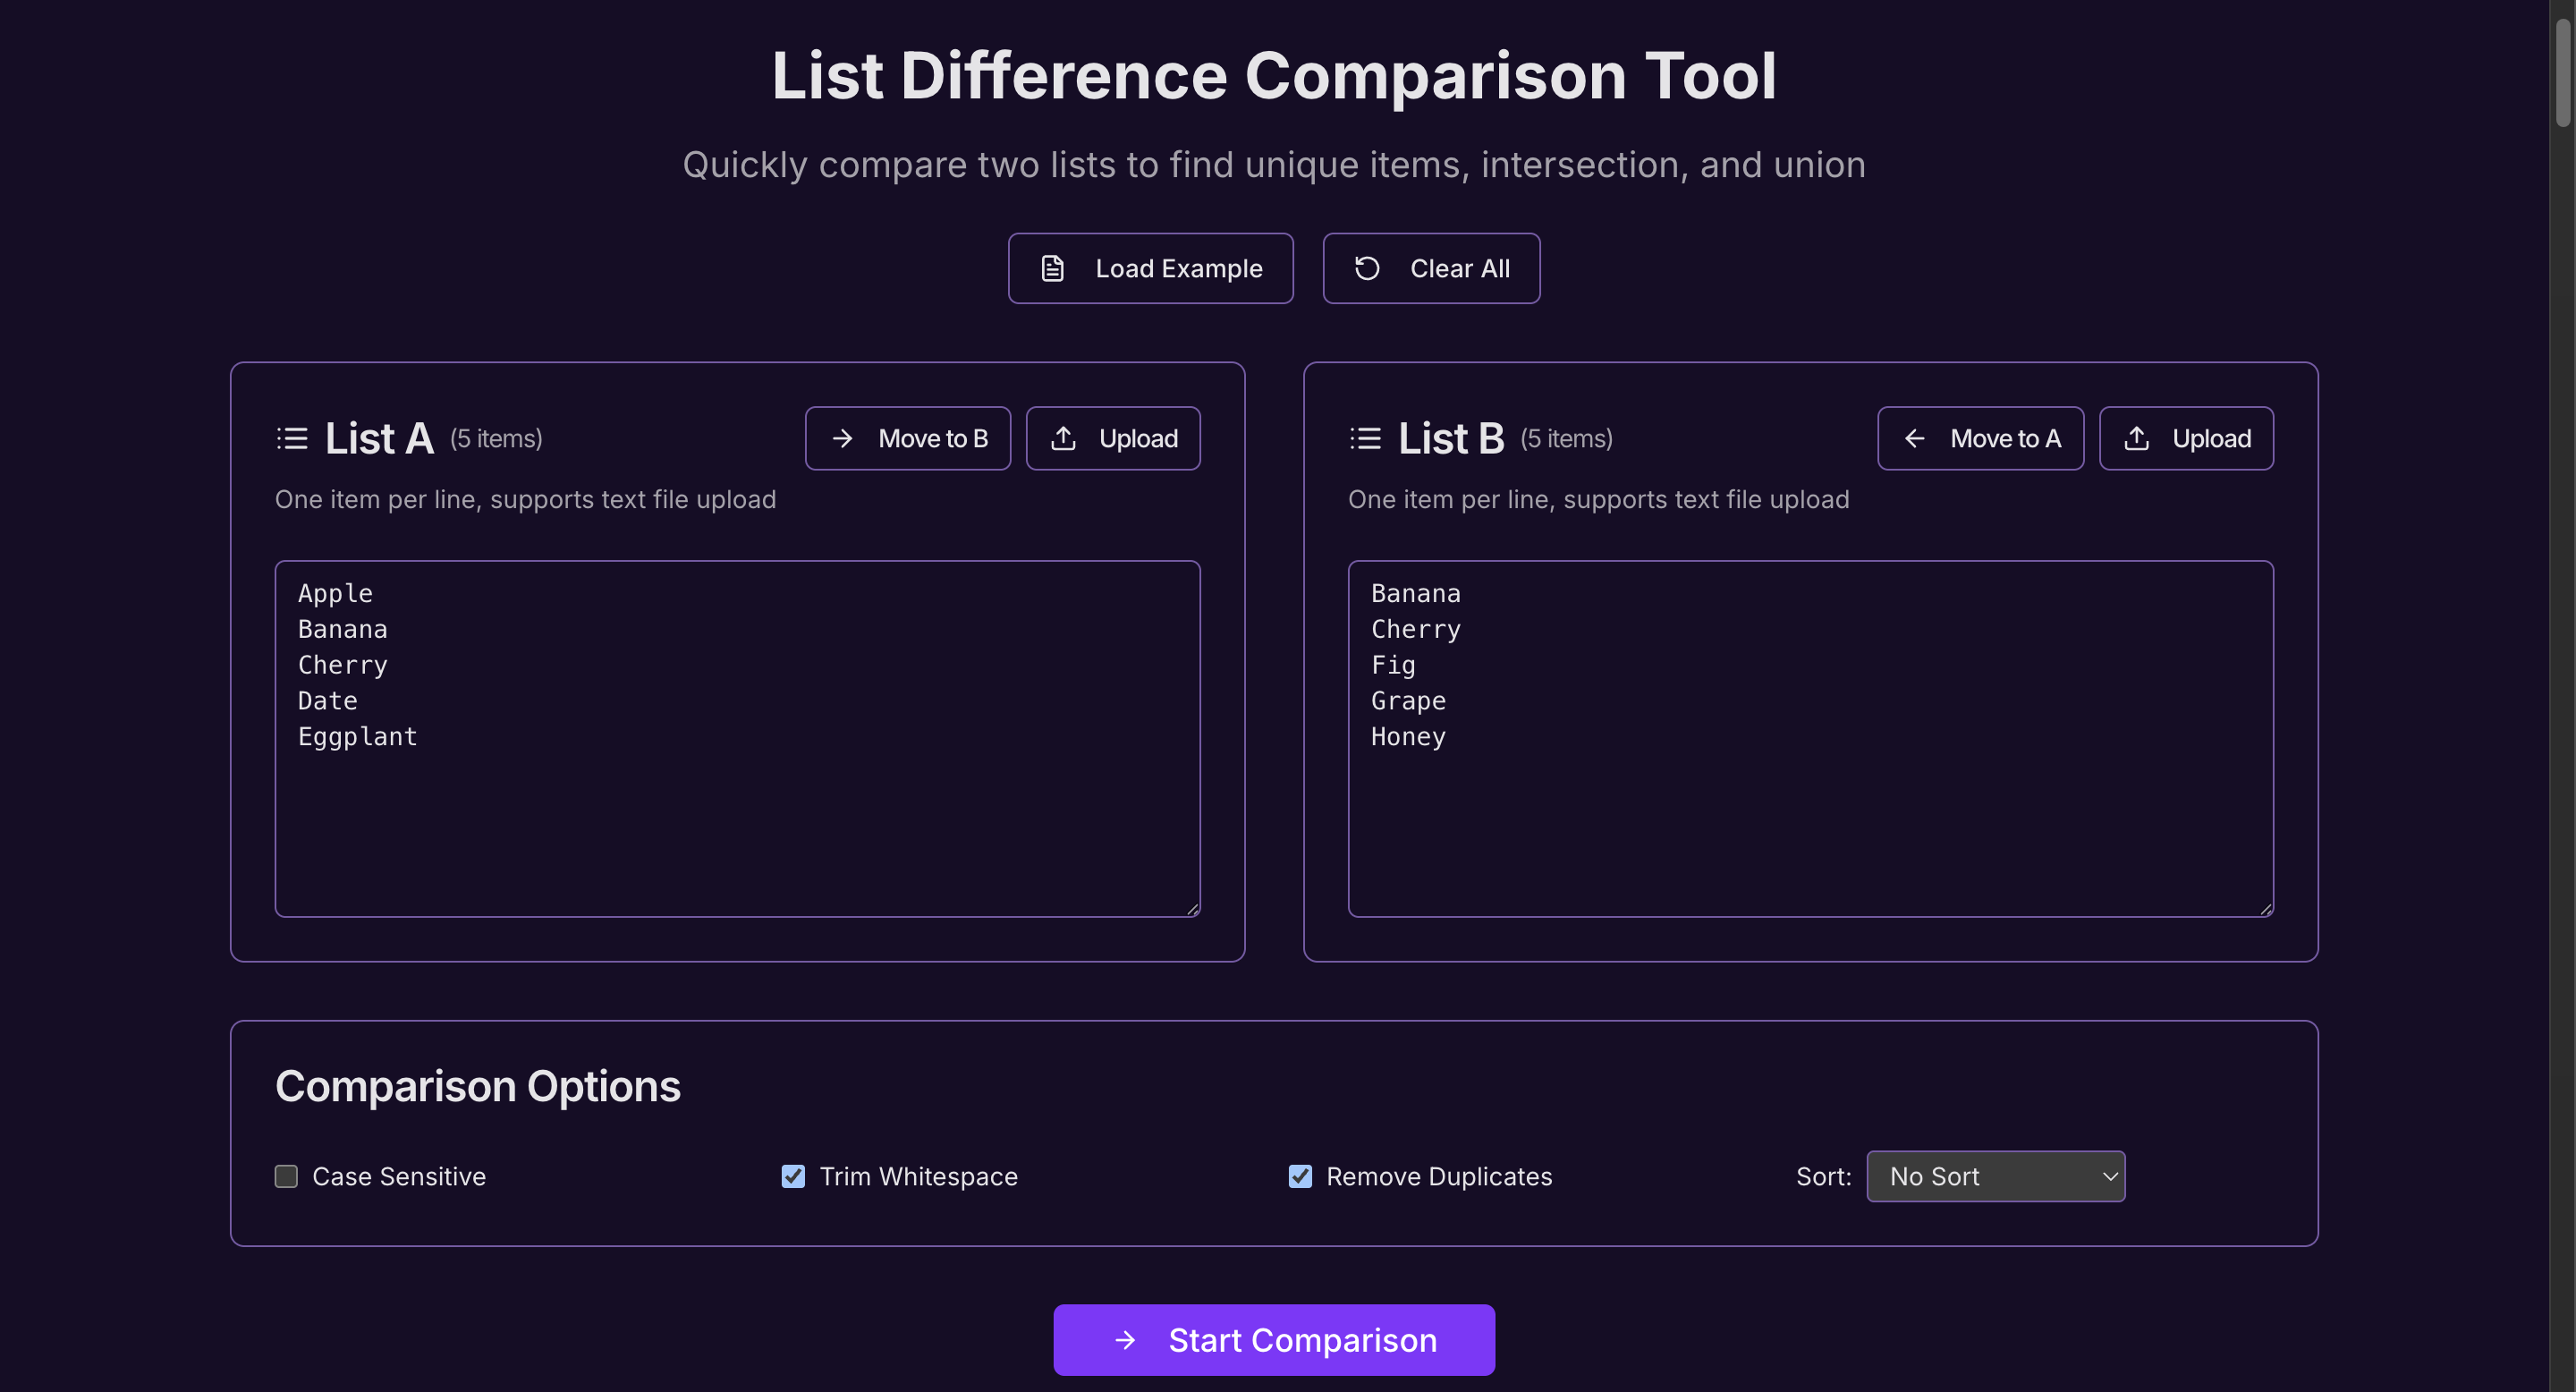Image resolution: width=2576 pixels, height=1392 pixels.
Task: Click List B's upload icon
Action: (2136, 438)
